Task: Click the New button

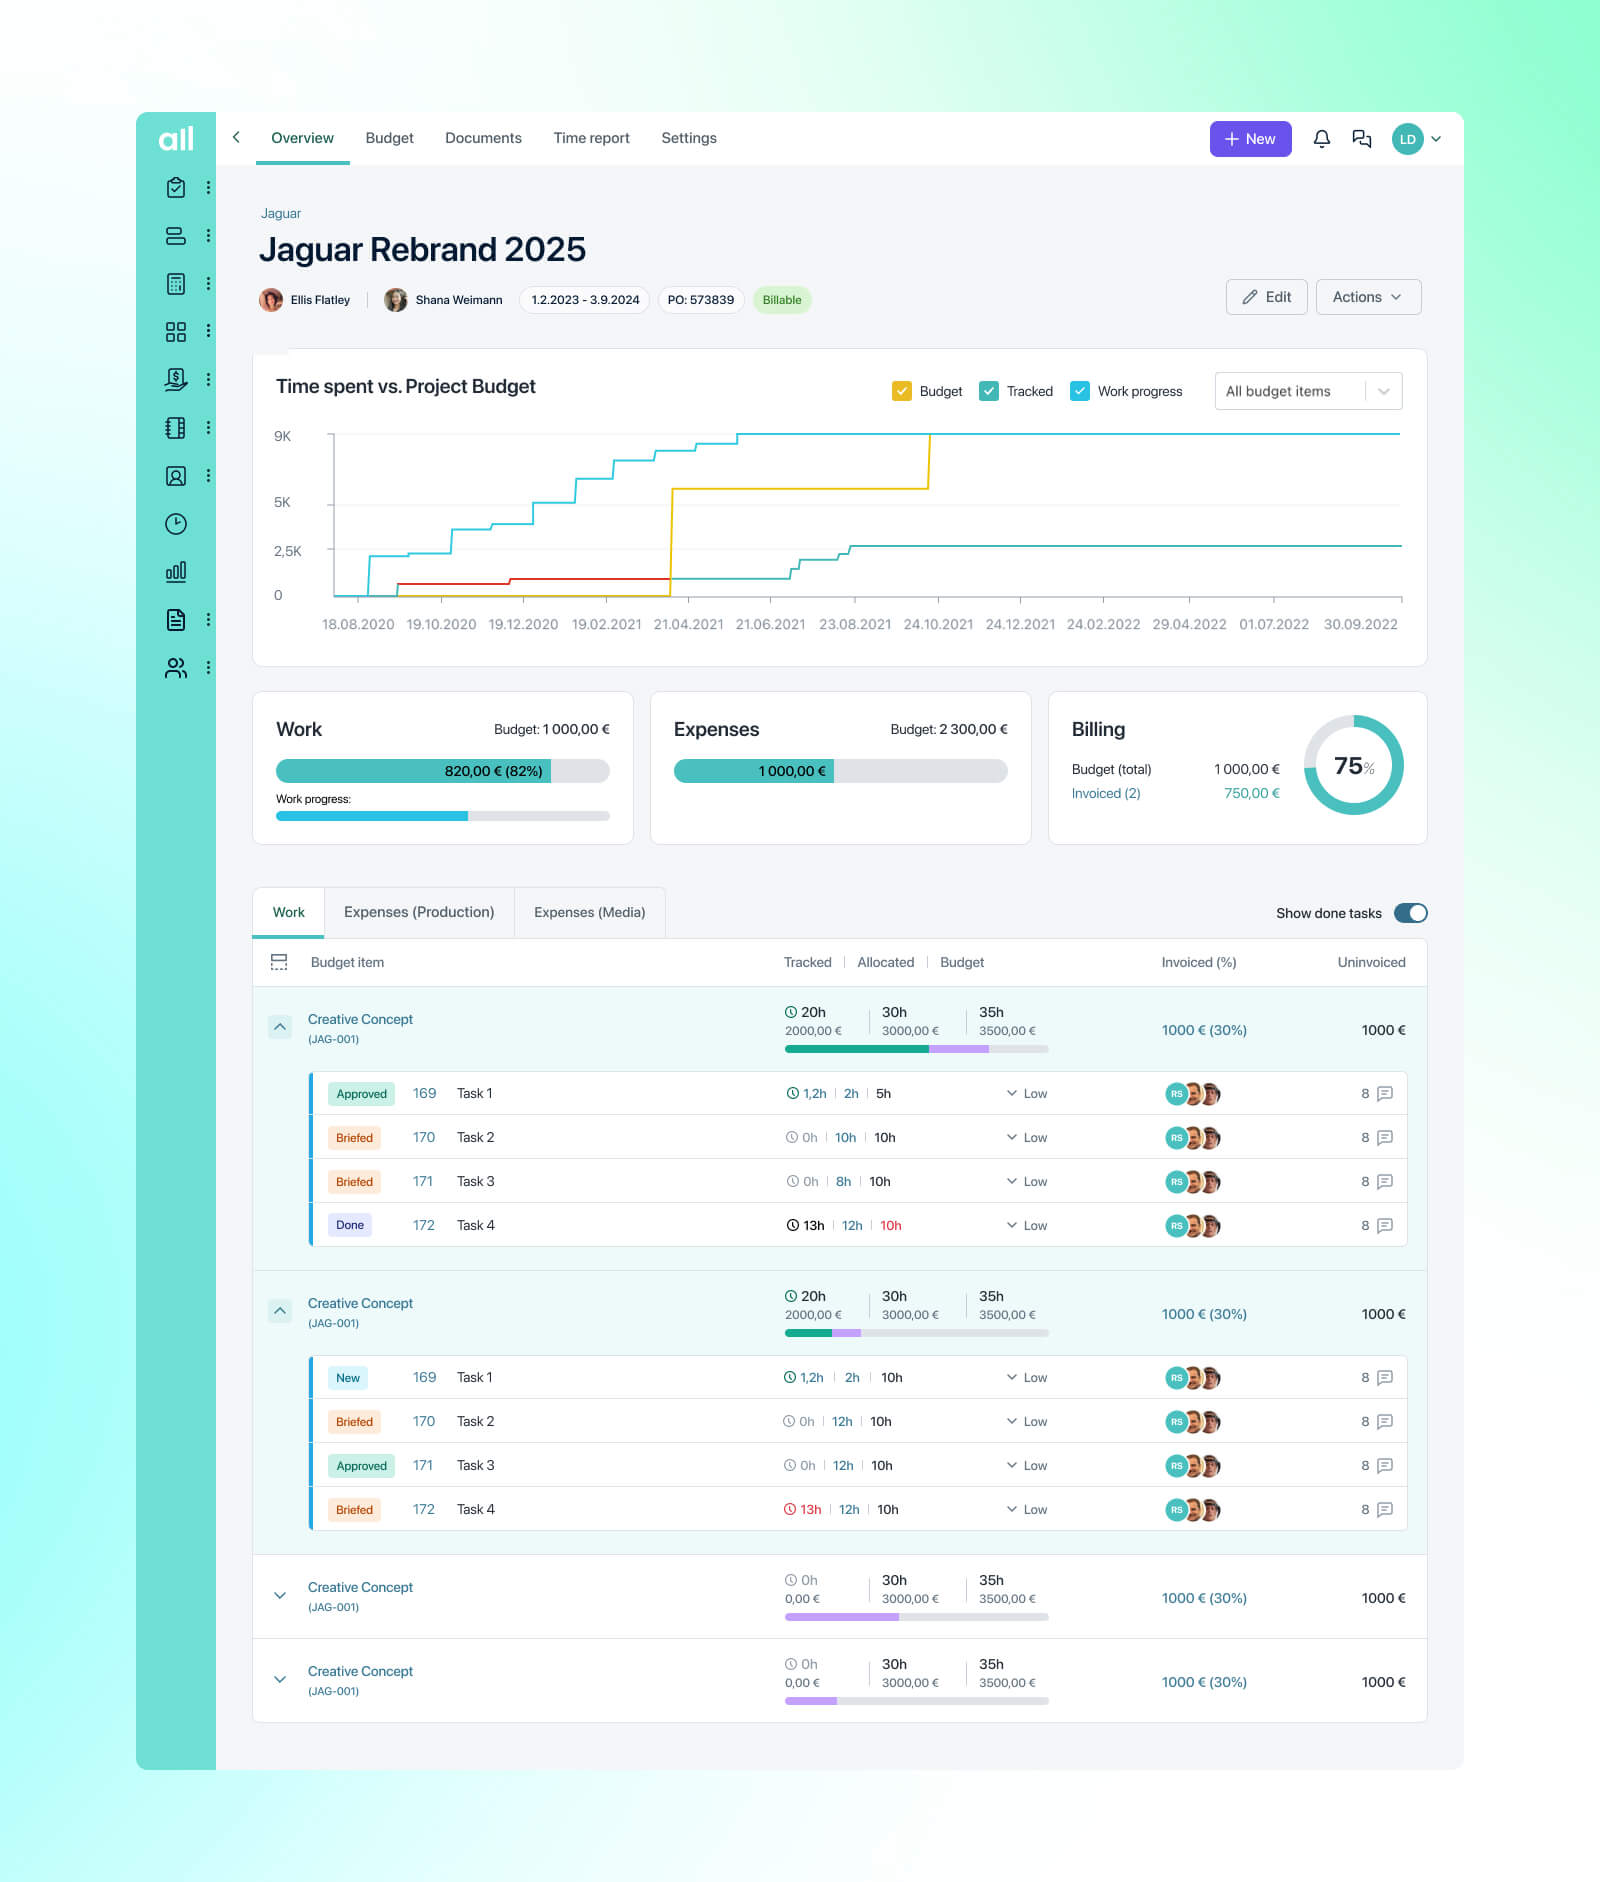Action: pos(1250,139)
